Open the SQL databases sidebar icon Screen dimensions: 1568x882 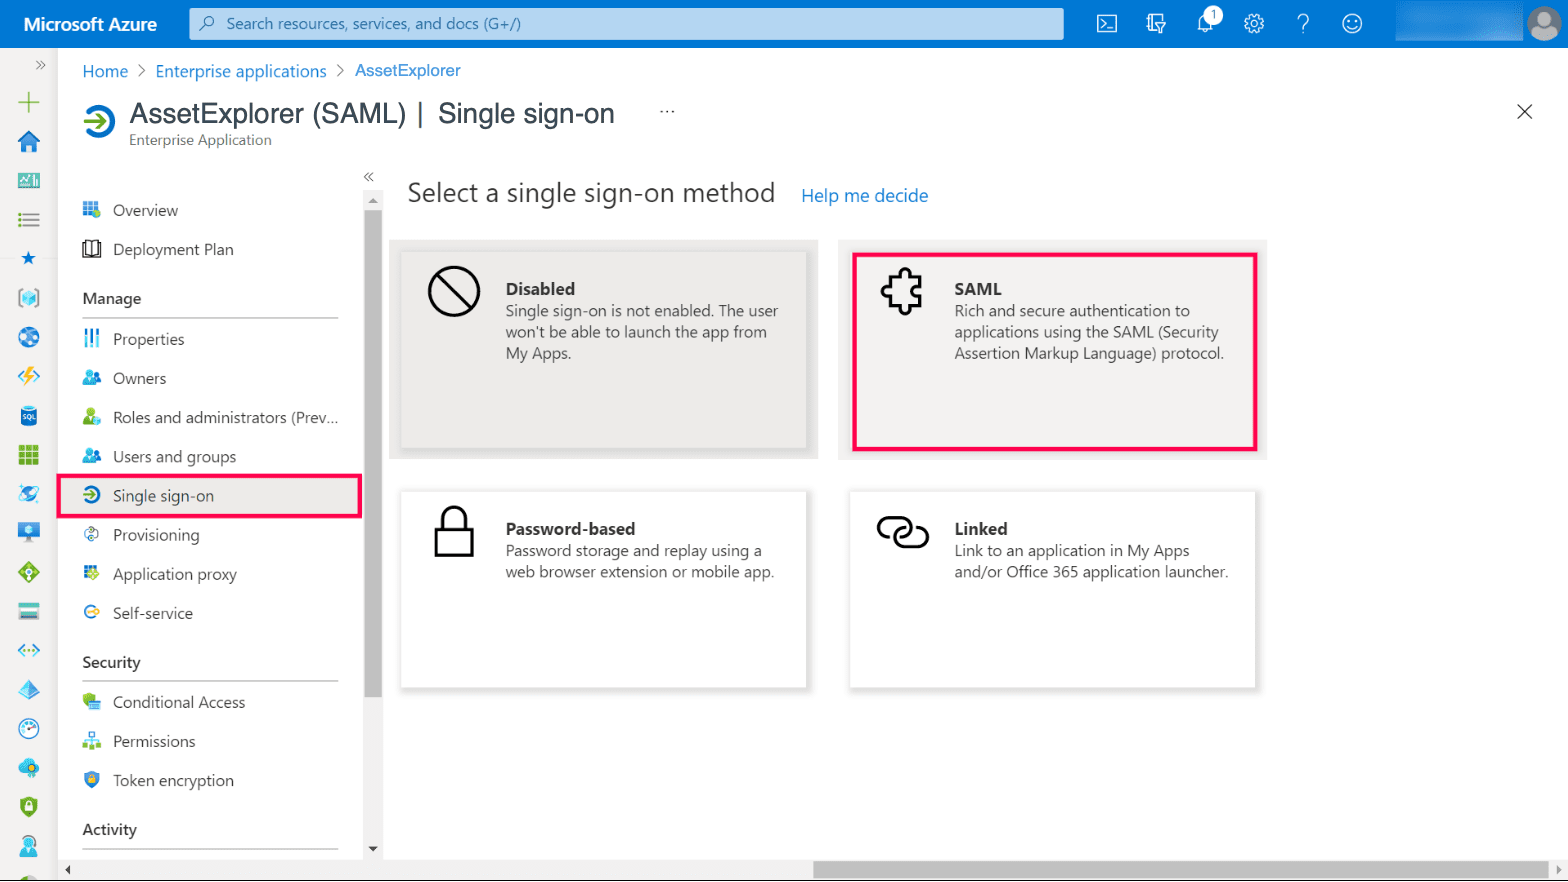click(x=29, y=416)
